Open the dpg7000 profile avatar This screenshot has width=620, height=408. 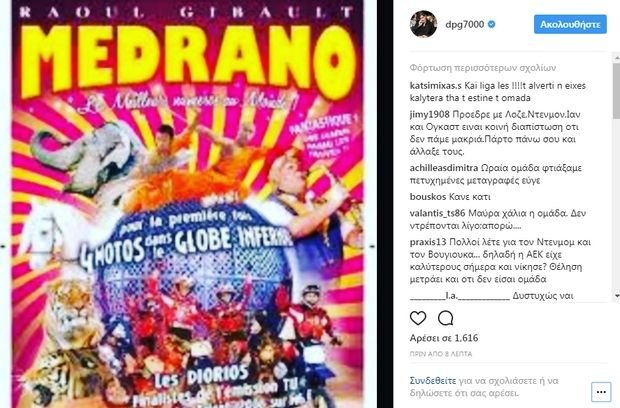coord(423,24)
